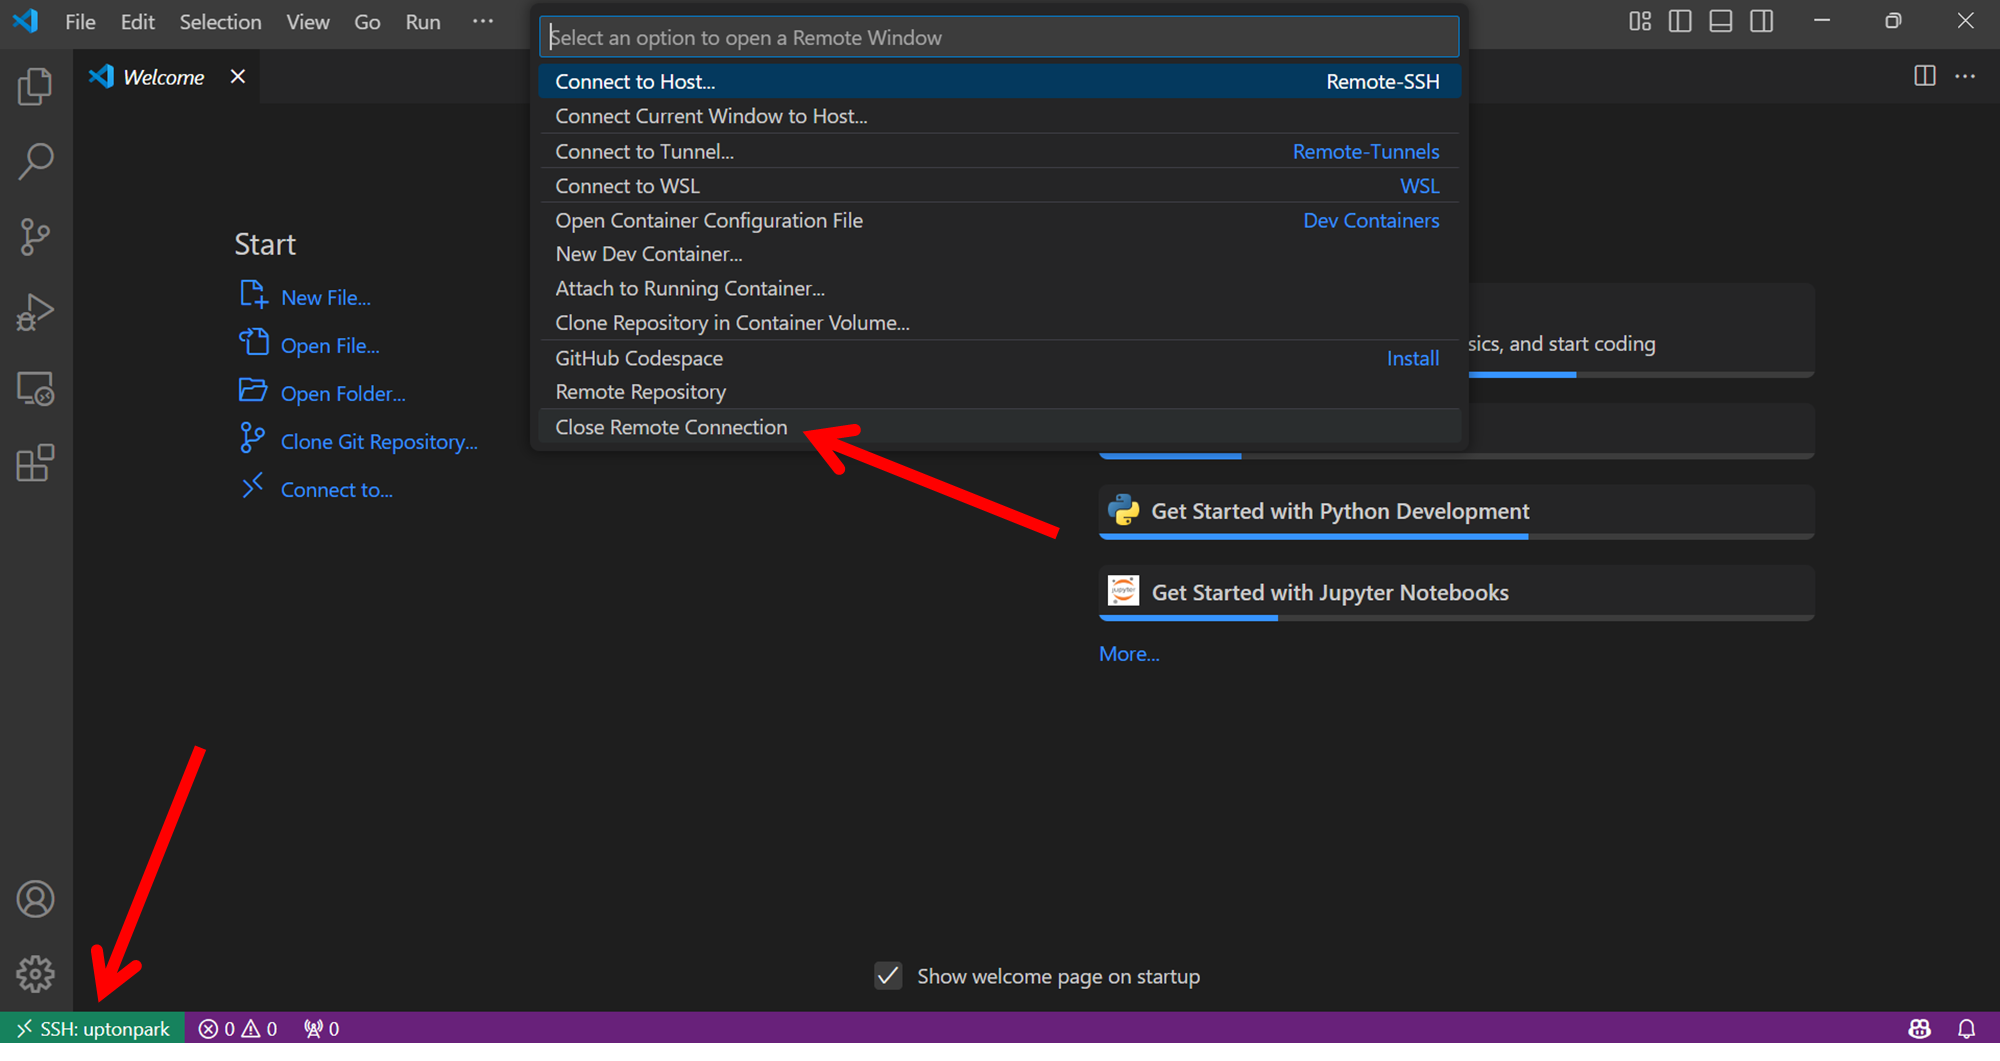Open the Accounts menu icon
The width and height of the screenshot is (2000, 1061).
pyautogui.click(x=35, y=899)
